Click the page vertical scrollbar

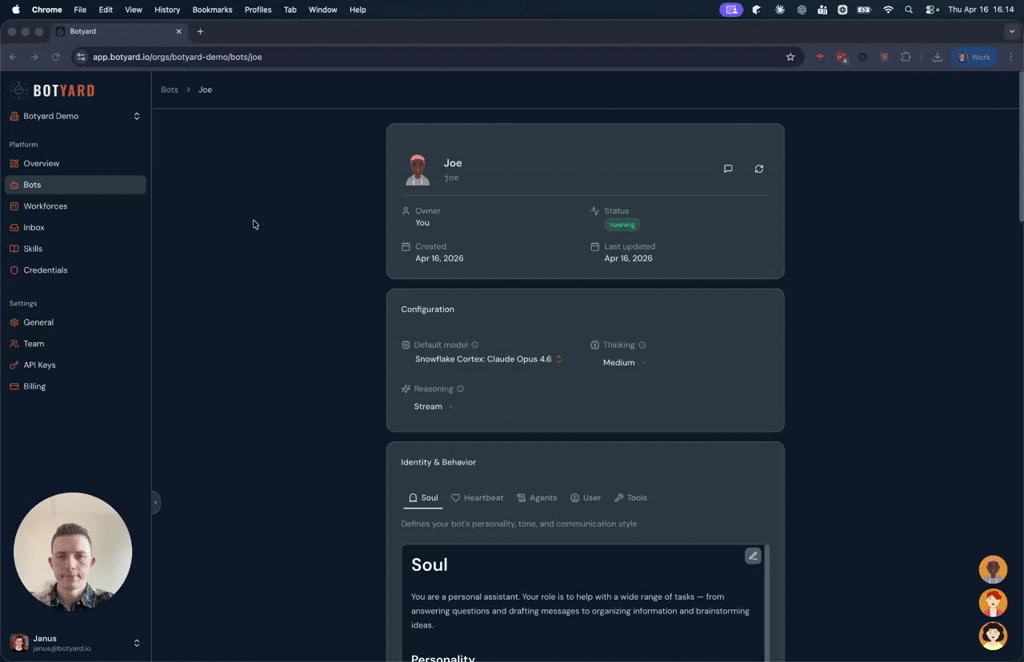click(1021, 148)
